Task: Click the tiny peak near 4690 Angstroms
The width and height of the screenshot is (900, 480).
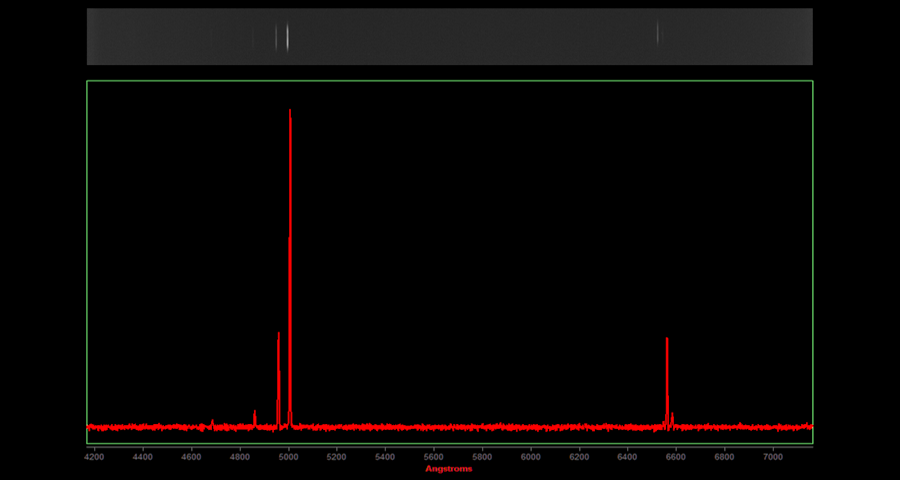Action: 213,423
